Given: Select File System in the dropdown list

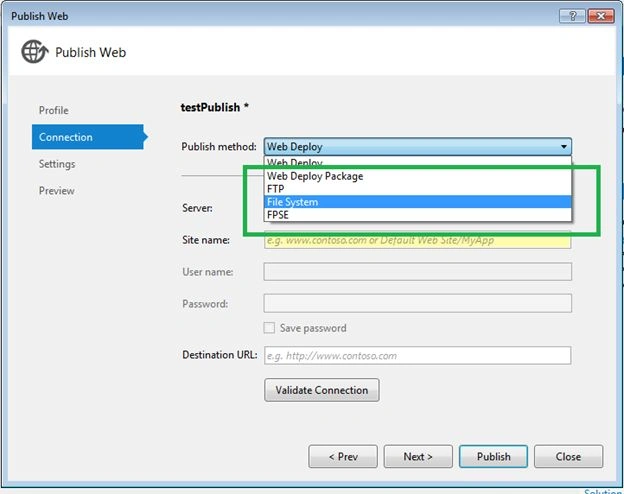Looking at the screenshot, I should click(x=417, y=202).
